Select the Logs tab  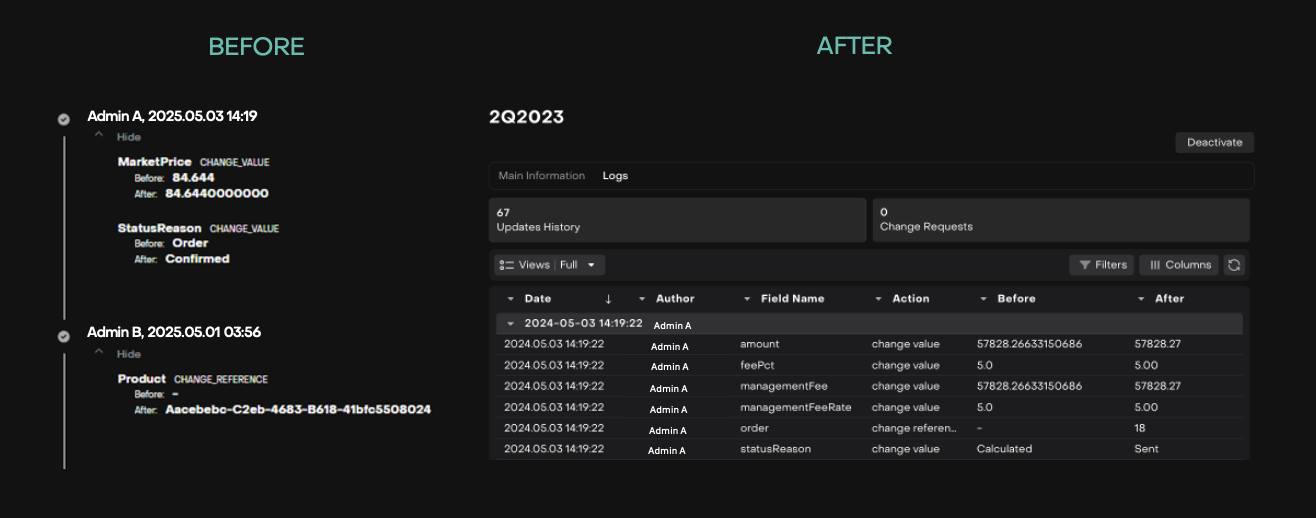tap(615, 176)
